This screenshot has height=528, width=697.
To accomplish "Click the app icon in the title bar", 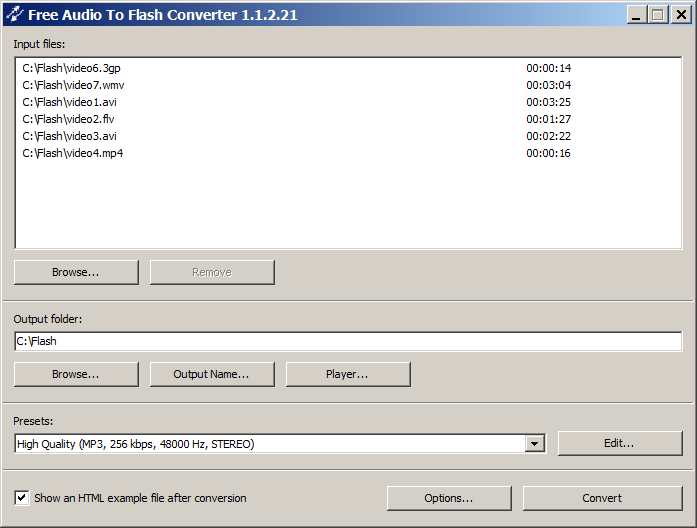I will 14,15.
